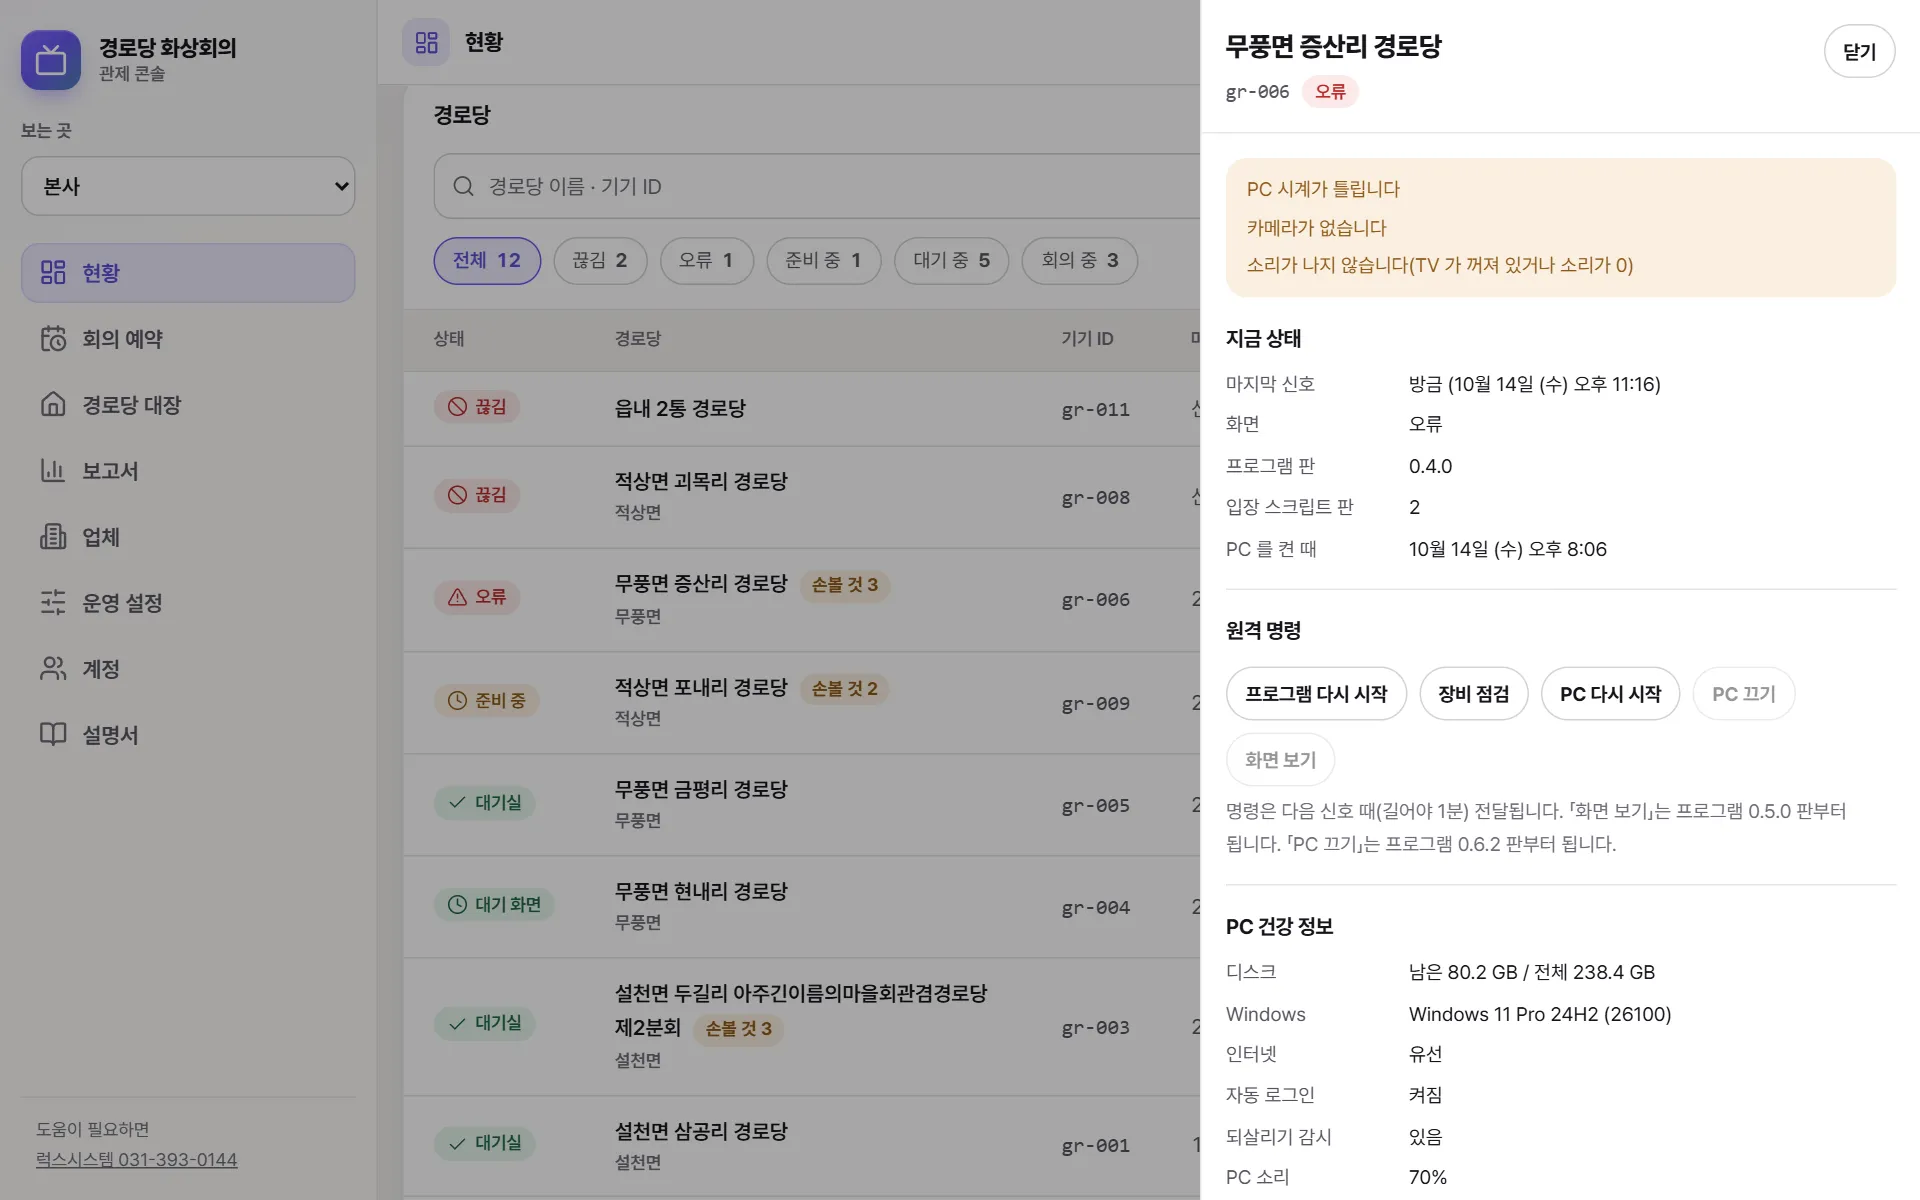Click the dashboard grid icon beside 현황 header
The image size is (1920, 1200).
(x=426, y=42)
